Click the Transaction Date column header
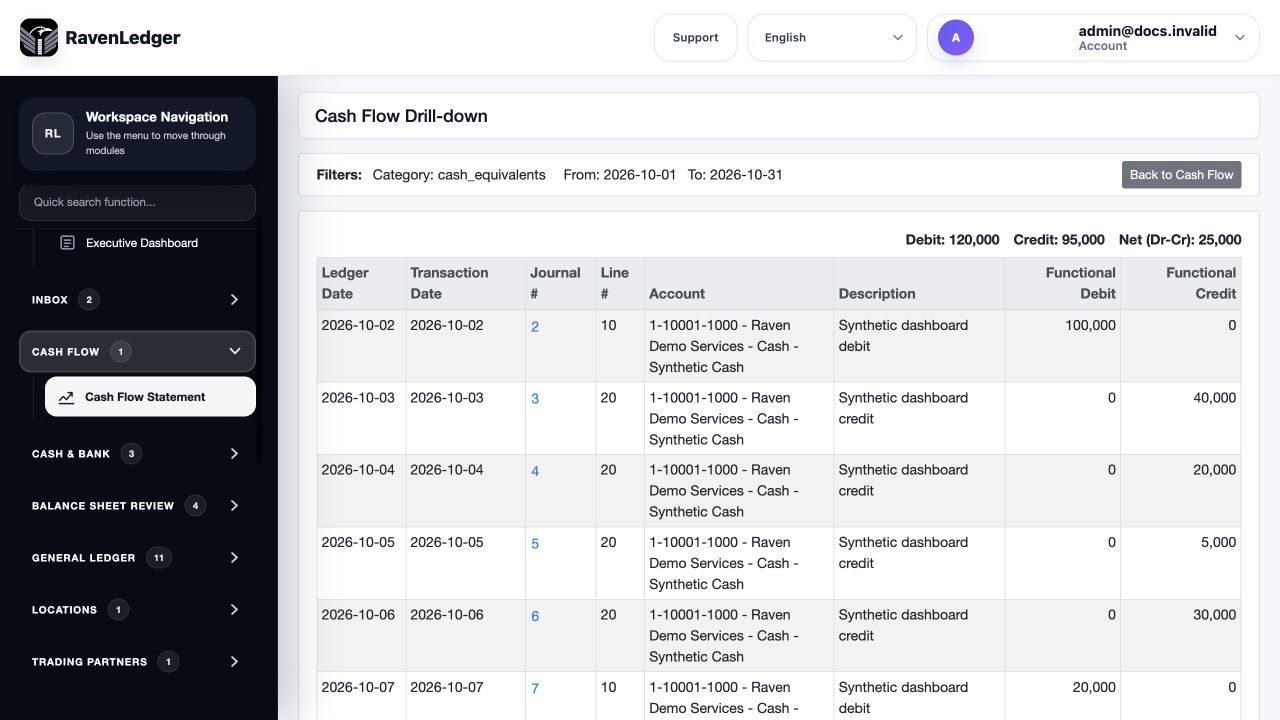 tap(466, 283)
